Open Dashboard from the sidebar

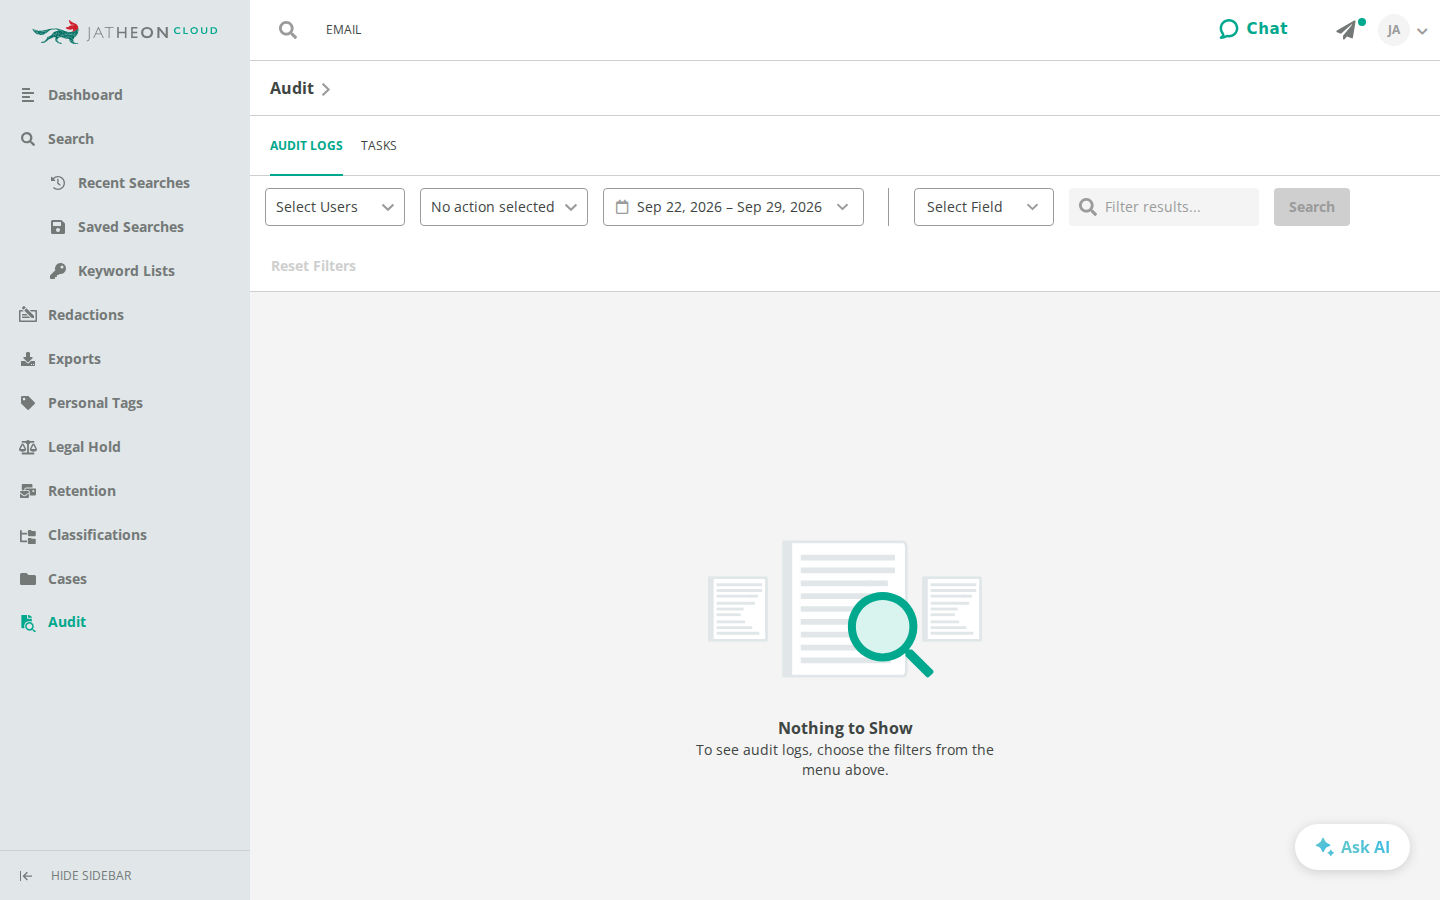tap(85, 95)
